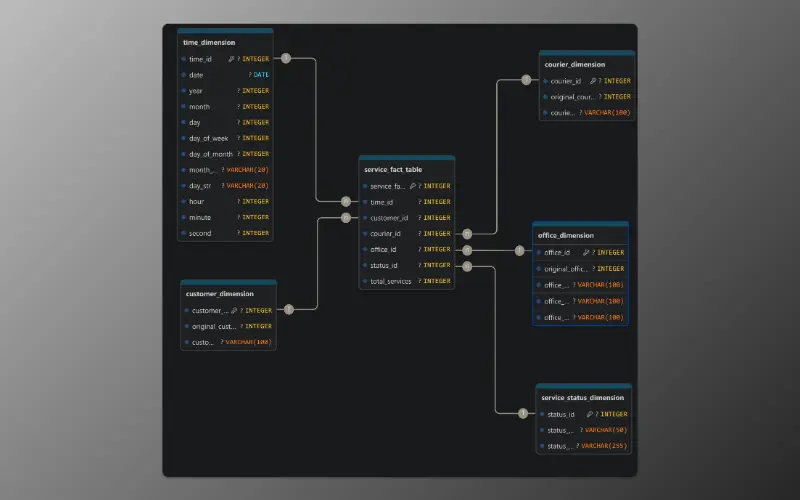The width and height of the screenshot is (800, 500).
Task: Select the 'n' marker next to fact table time_id
Action: 346,202
